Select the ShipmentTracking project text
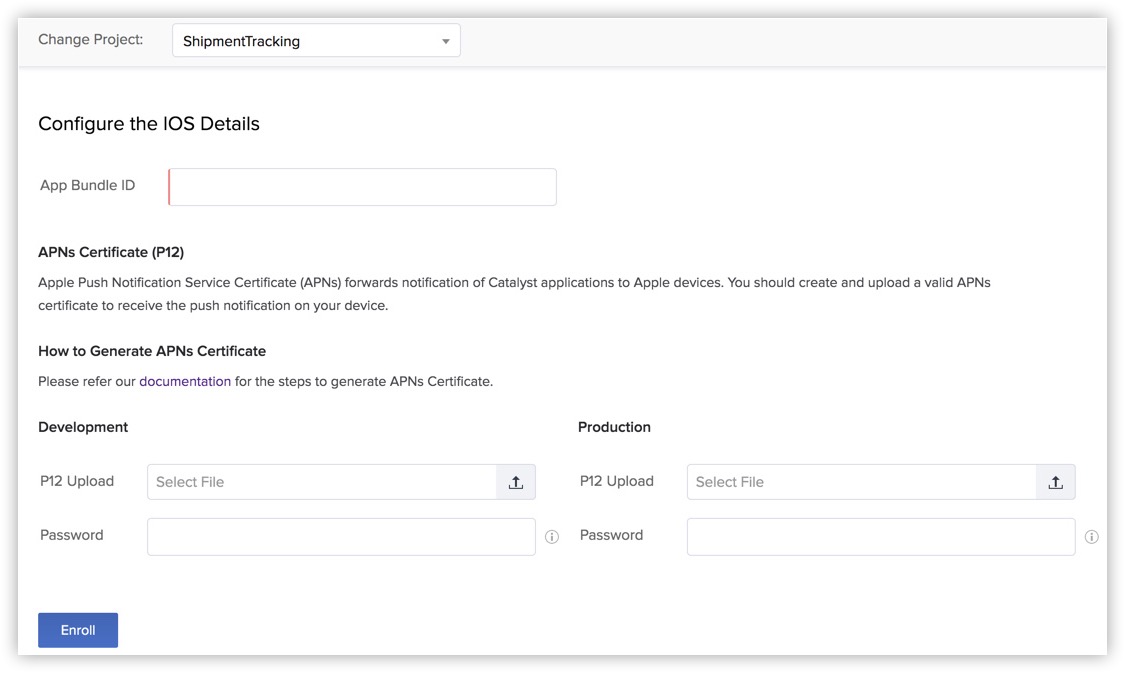Image resolution: width=1125 pixels, height=673 pixels. click(x=242, y=41)
